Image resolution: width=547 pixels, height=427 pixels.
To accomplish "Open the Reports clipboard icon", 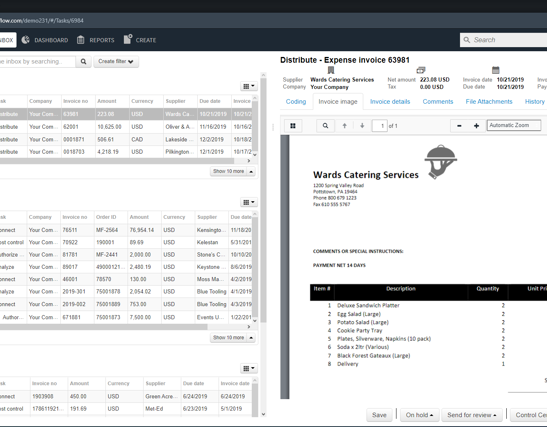I will coord(81,40).
